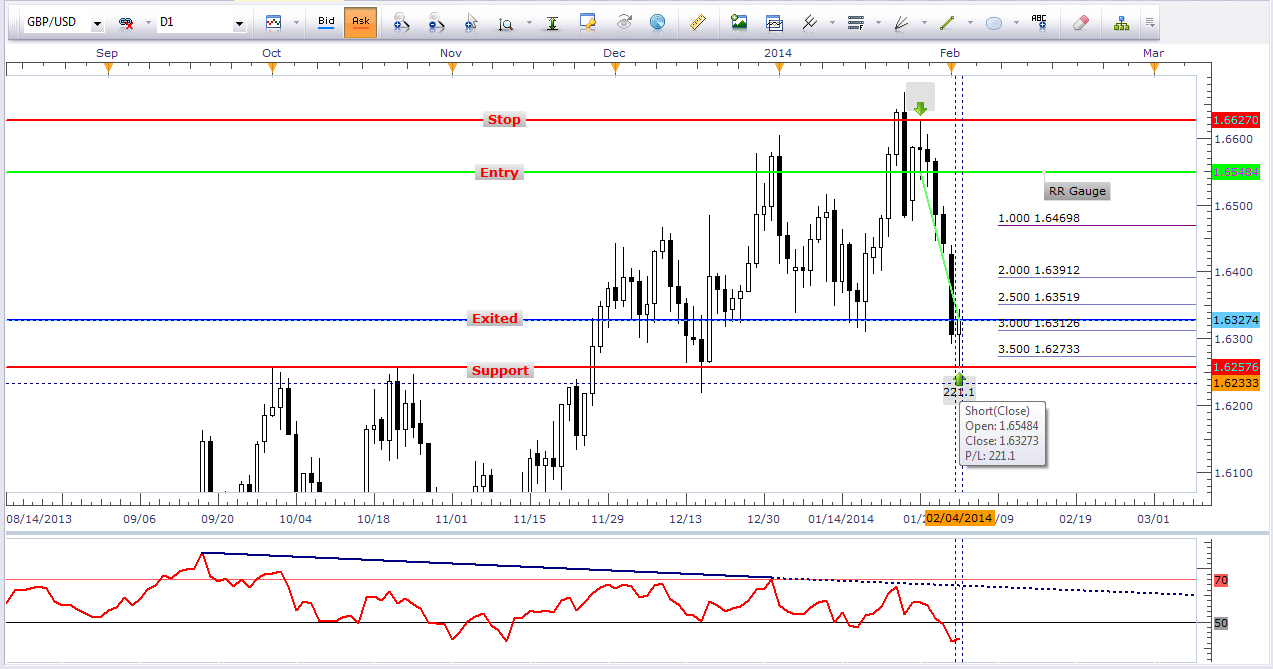The image size is (1273, 669).
Task: Click the Exited line label
Action: click(495, 319)
